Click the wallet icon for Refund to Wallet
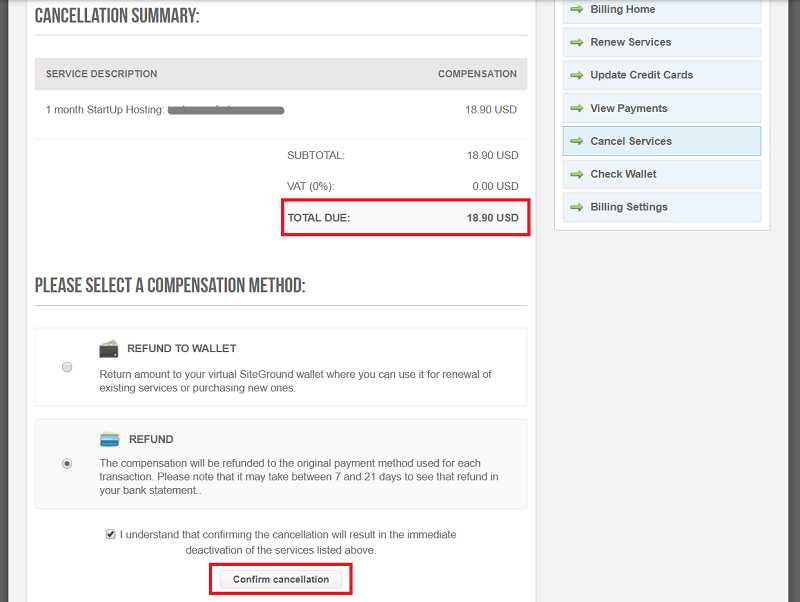The height and width of the screenshot is (602, 800). (109, 349)
